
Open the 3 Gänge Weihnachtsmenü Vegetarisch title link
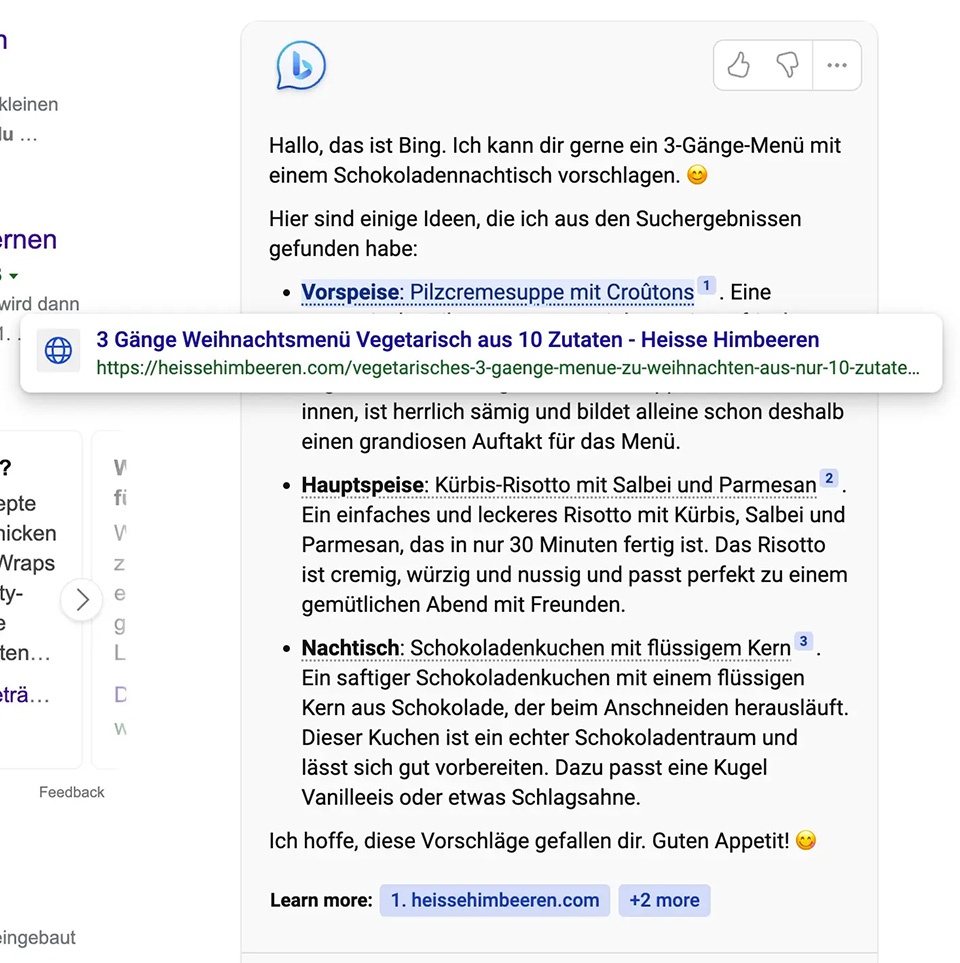coord(458,340)
